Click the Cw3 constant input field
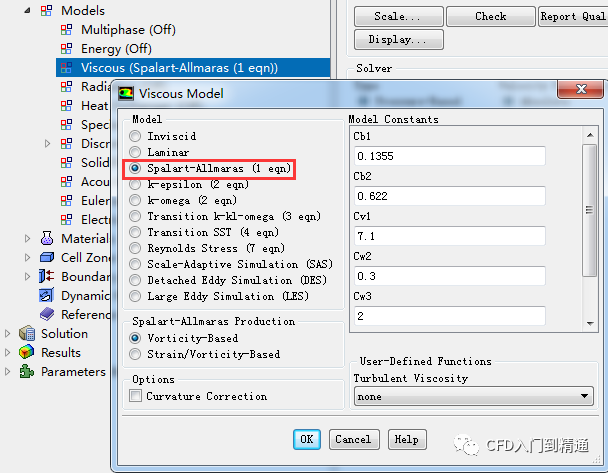 pos(449,316)
